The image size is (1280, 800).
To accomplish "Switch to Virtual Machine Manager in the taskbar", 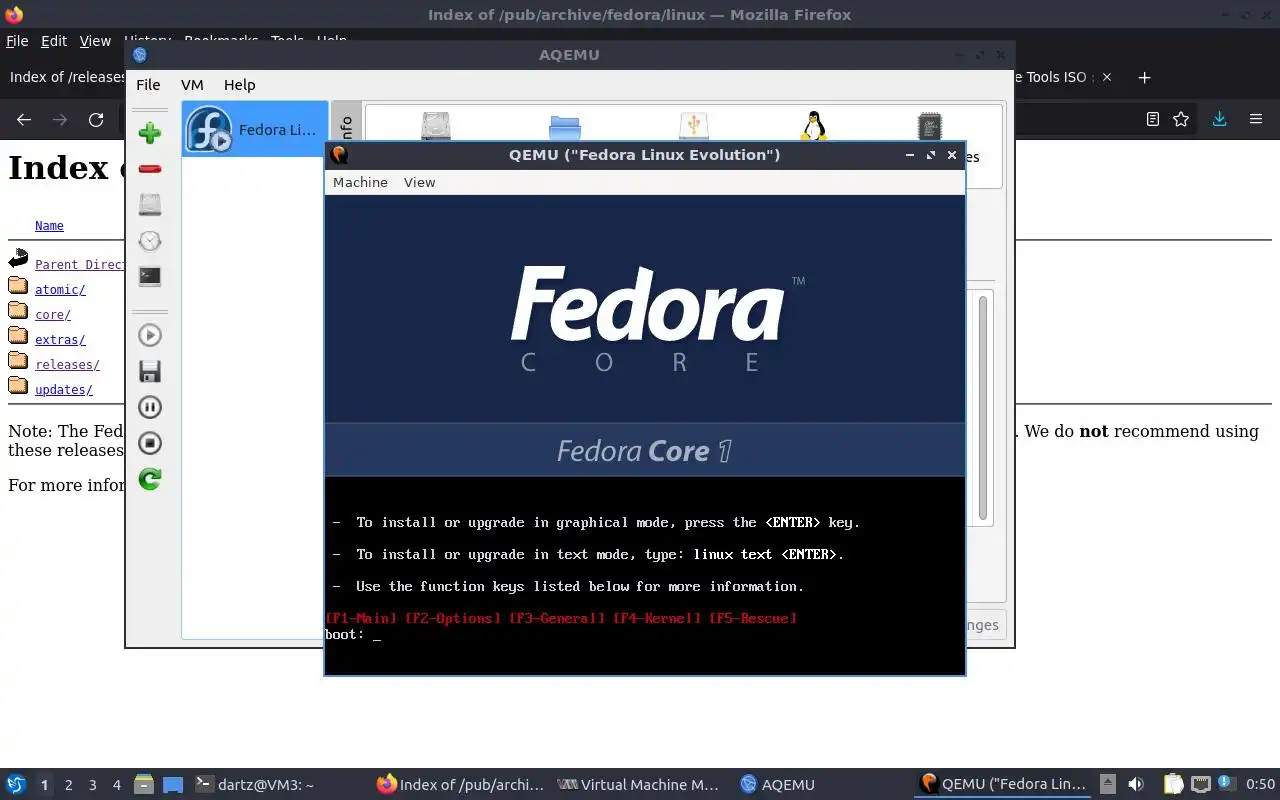I will (638, 785).
